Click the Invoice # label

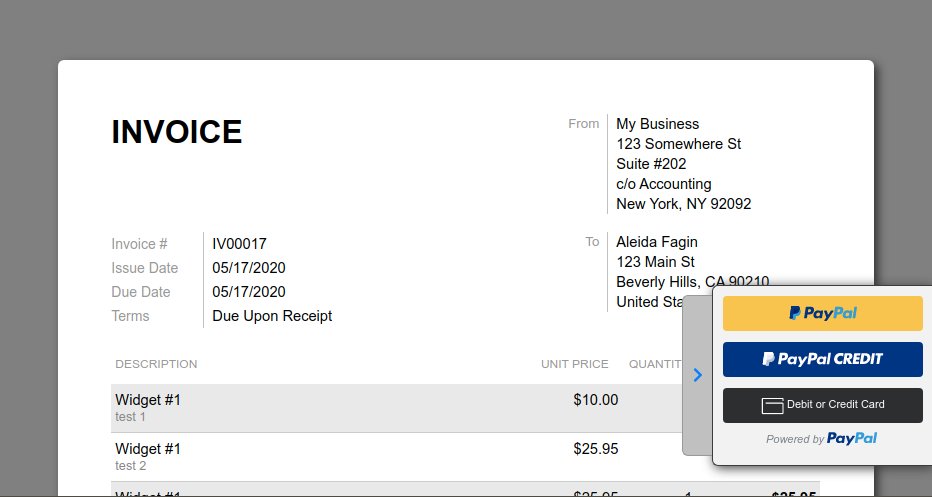click(139, 244)
